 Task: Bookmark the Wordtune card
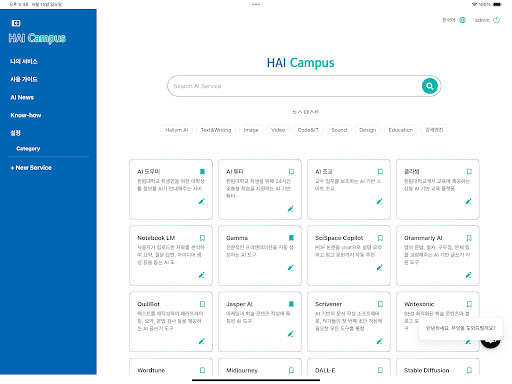[202, 370]
